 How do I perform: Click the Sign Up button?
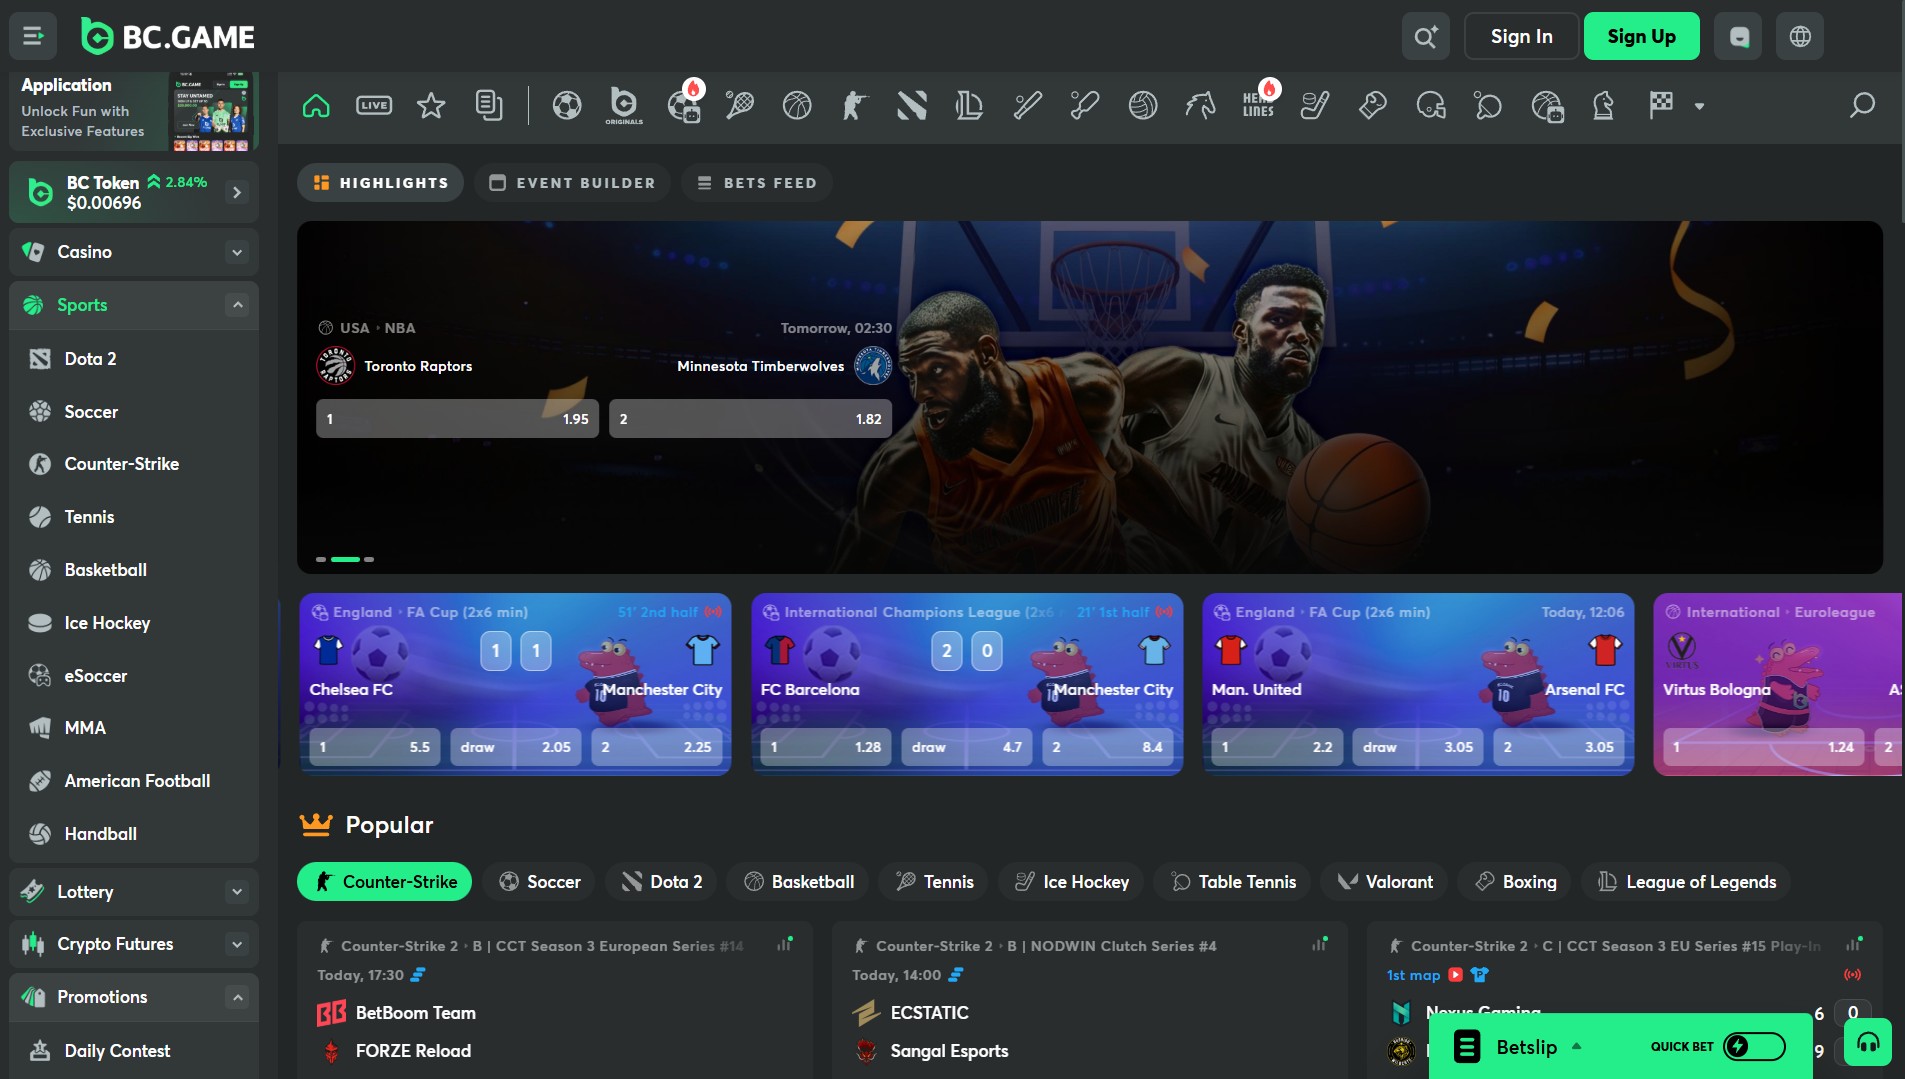tap(1640, 36)
